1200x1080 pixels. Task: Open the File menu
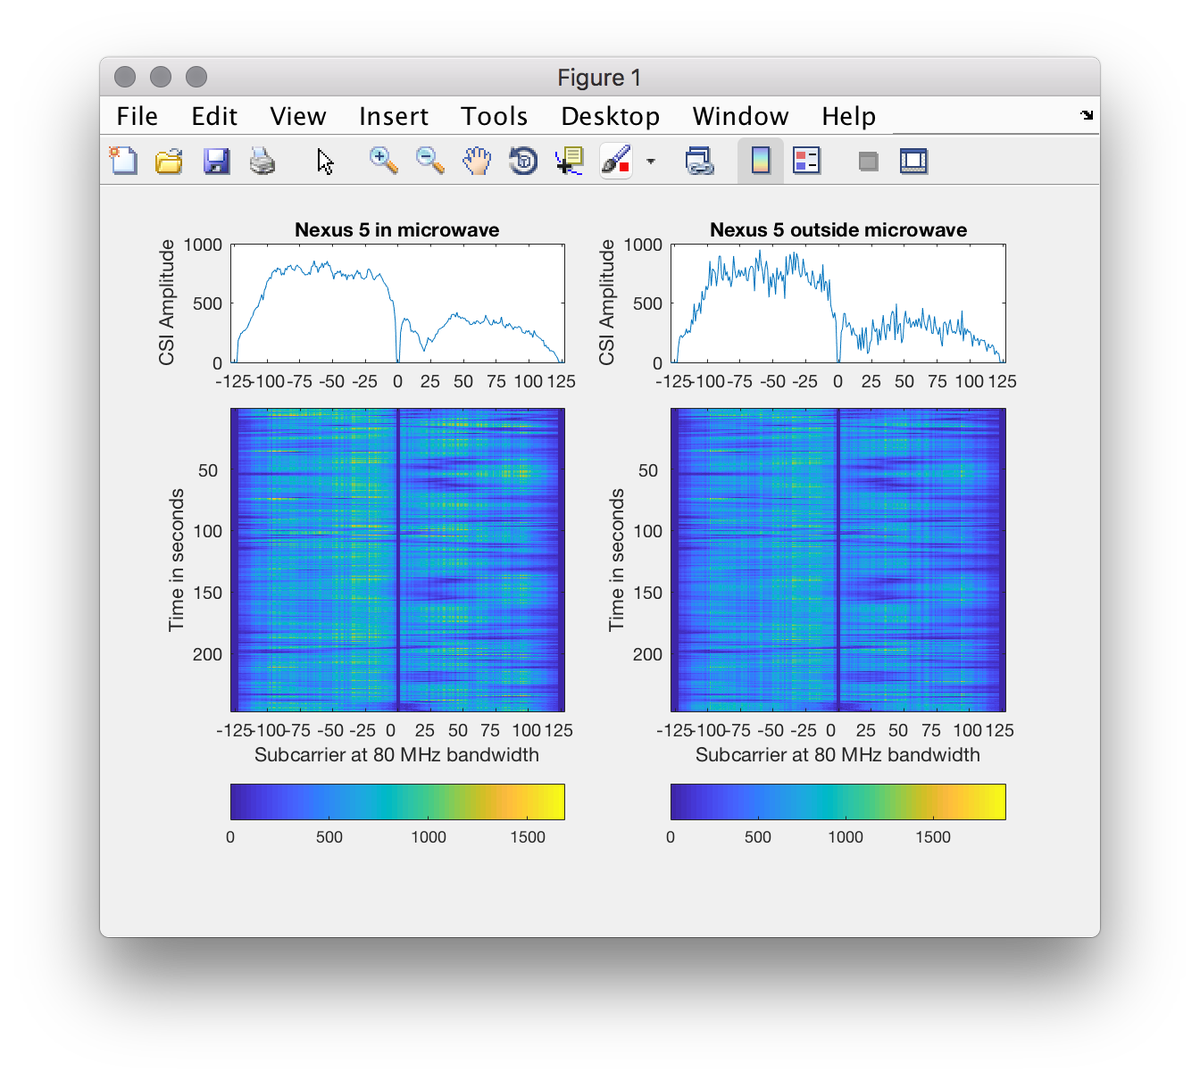137,116
